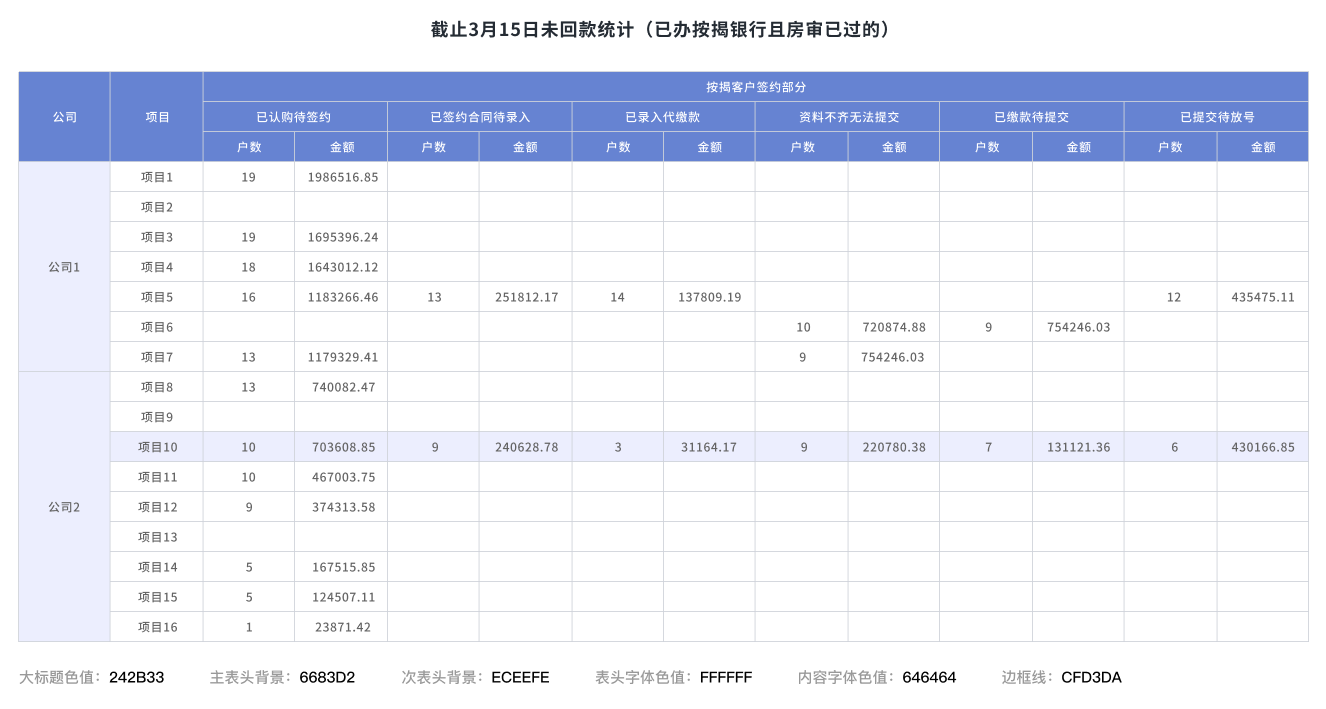Viewport: 1326px width, 709px height.
Task: Select 户数 sub-header under 已认购待签约
Action: 249,147
